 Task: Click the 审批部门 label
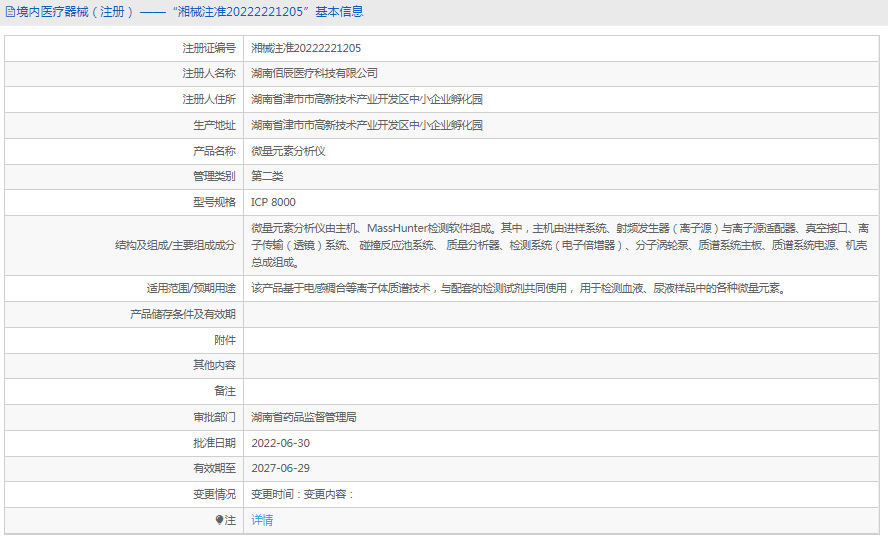[x=214, y=417]
